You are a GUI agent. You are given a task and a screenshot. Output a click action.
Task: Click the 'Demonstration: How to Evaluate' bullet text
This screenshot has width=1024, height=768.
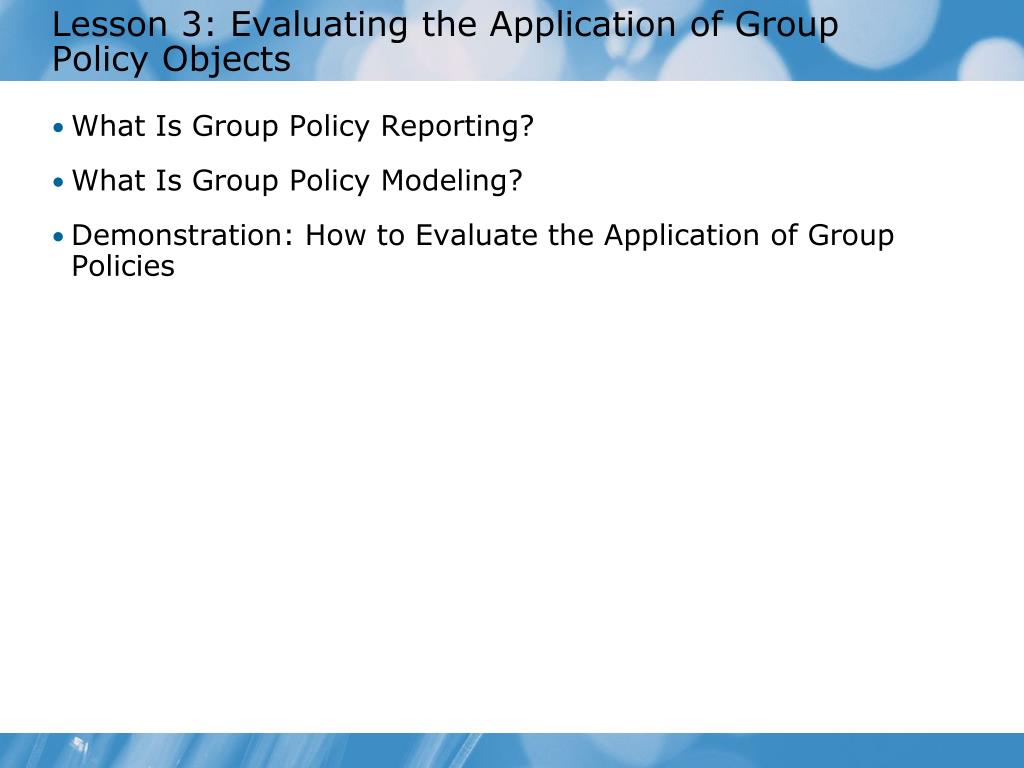point(483,251)
